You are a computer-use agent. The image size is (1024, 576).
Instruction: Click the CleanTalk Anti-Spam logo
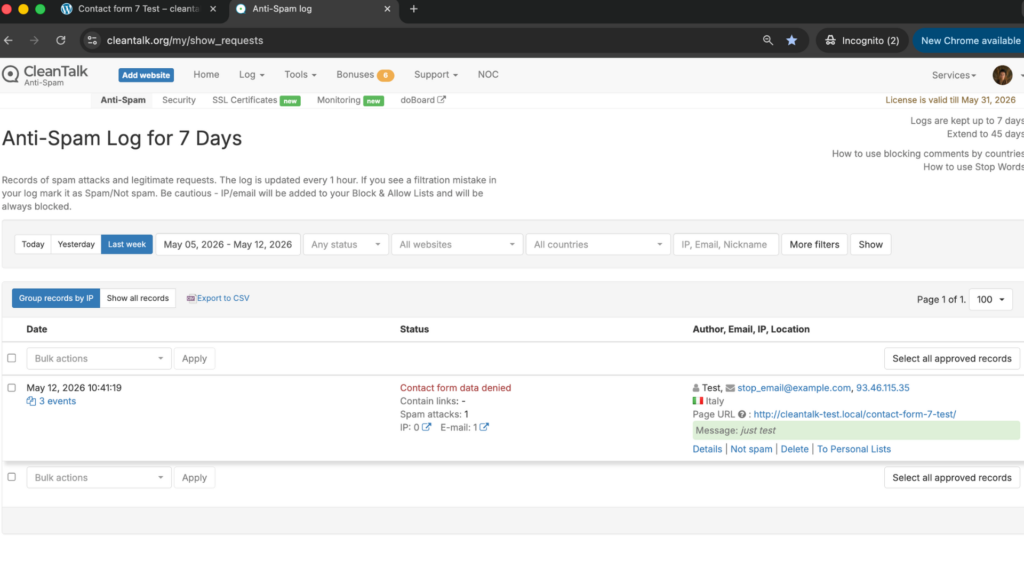(44, 75)
